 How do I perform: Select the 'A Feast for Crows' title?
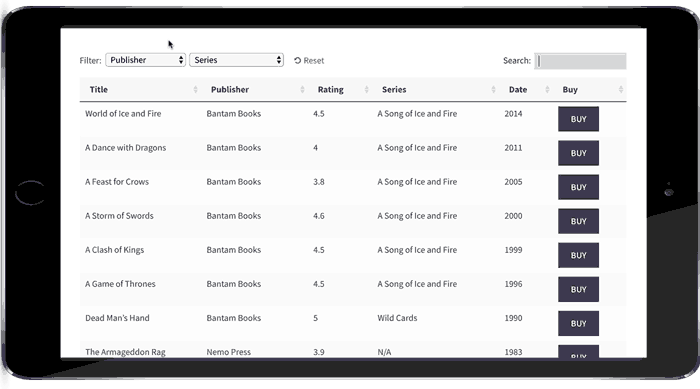pyautogui.click(x=117, y=182)
